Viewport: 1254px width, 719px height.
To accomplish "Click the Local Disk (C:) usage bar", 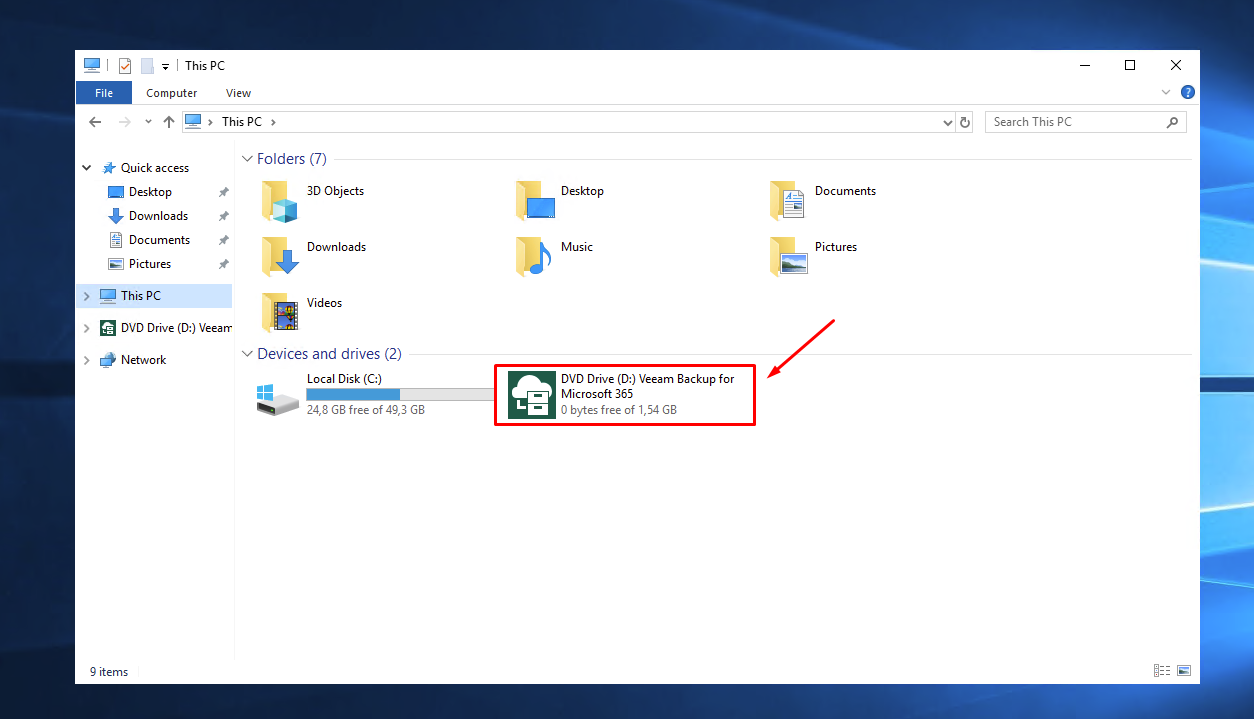I will (400, 395).
